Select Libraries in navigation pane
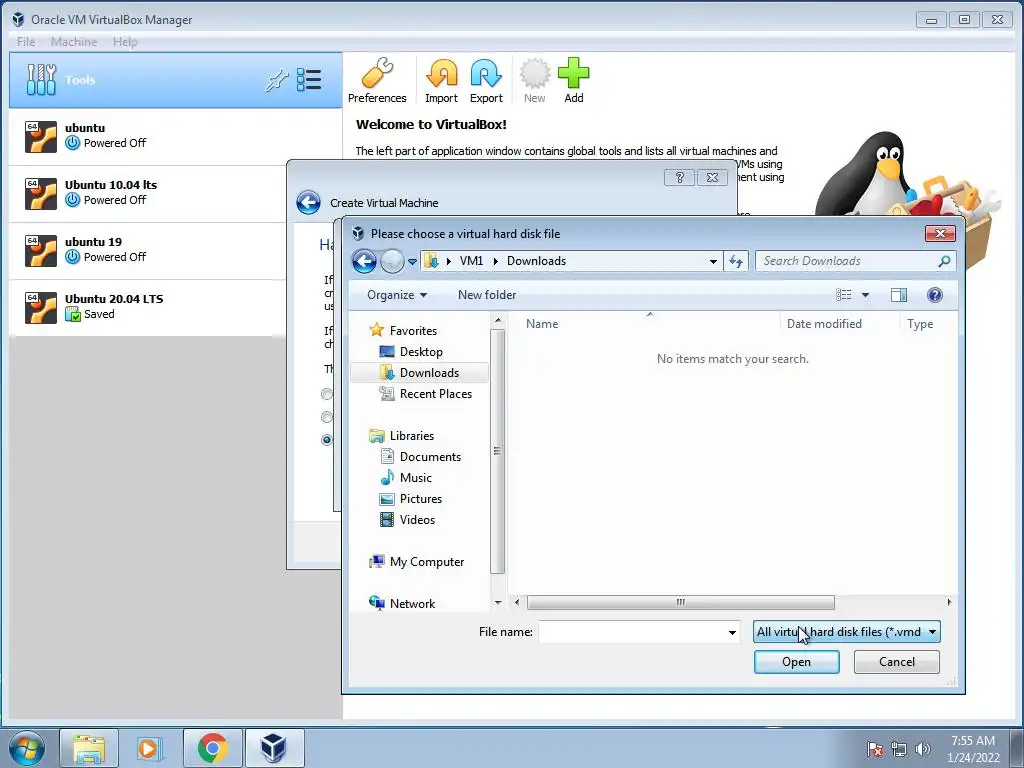The height and width of the screenshot is (768, 1024). pos(411,436)
